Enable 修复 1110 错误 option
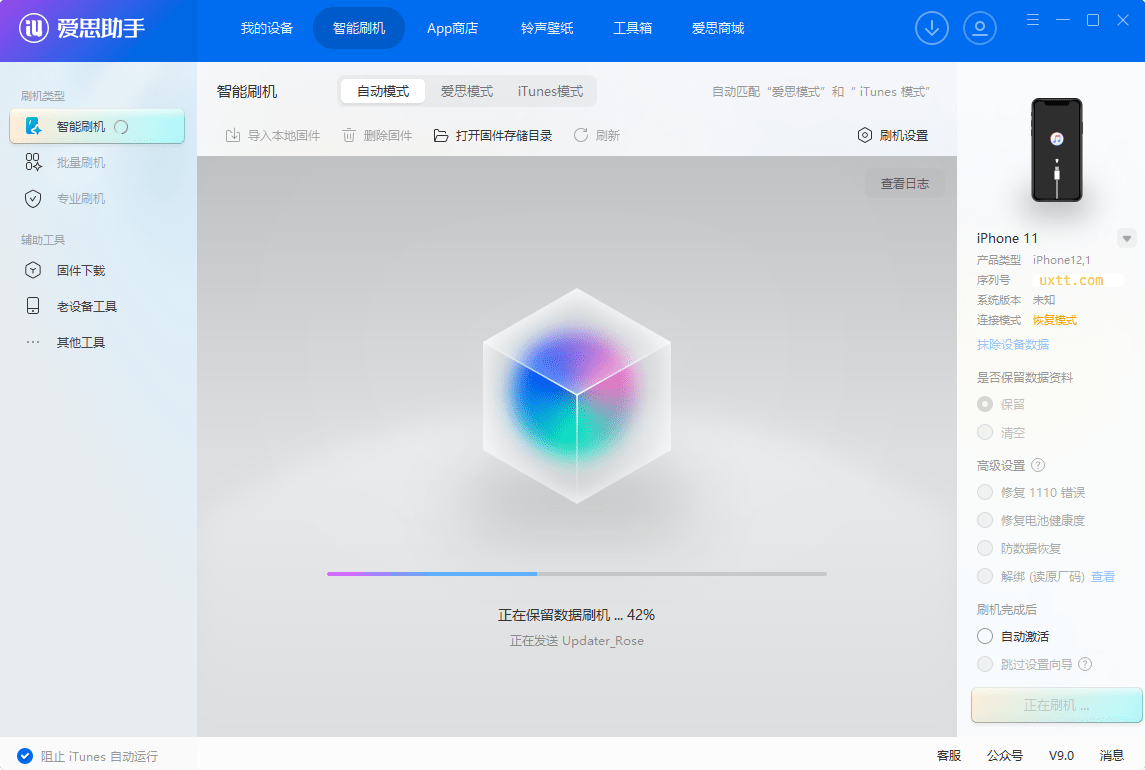This screenshot has width=1145, height=770. [x=985, y=492]
